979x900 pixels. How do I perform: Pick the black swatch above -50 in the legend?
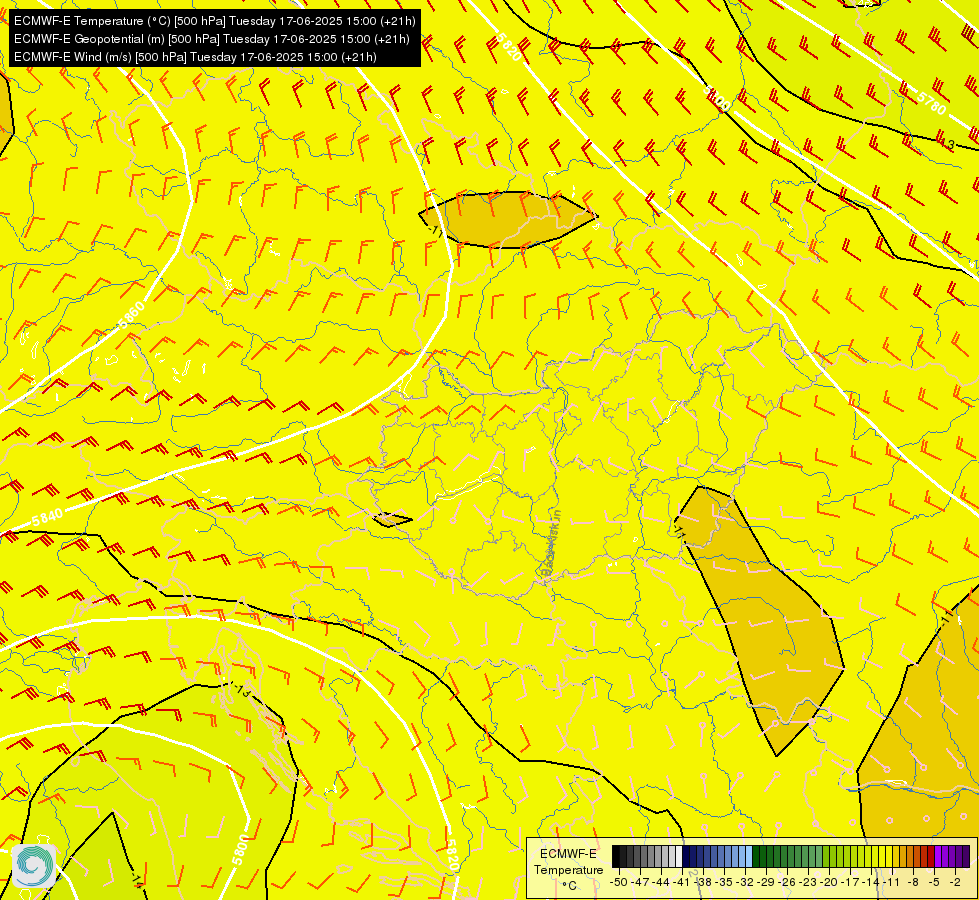[616, 857]
